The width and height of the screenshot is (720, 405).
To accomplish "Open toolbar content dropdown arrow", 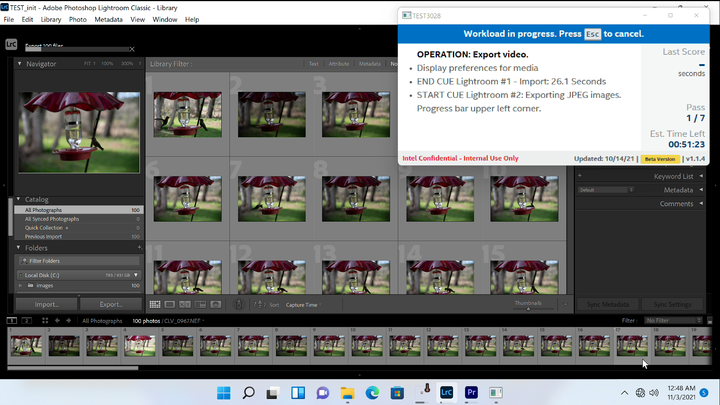I will 565,304.
